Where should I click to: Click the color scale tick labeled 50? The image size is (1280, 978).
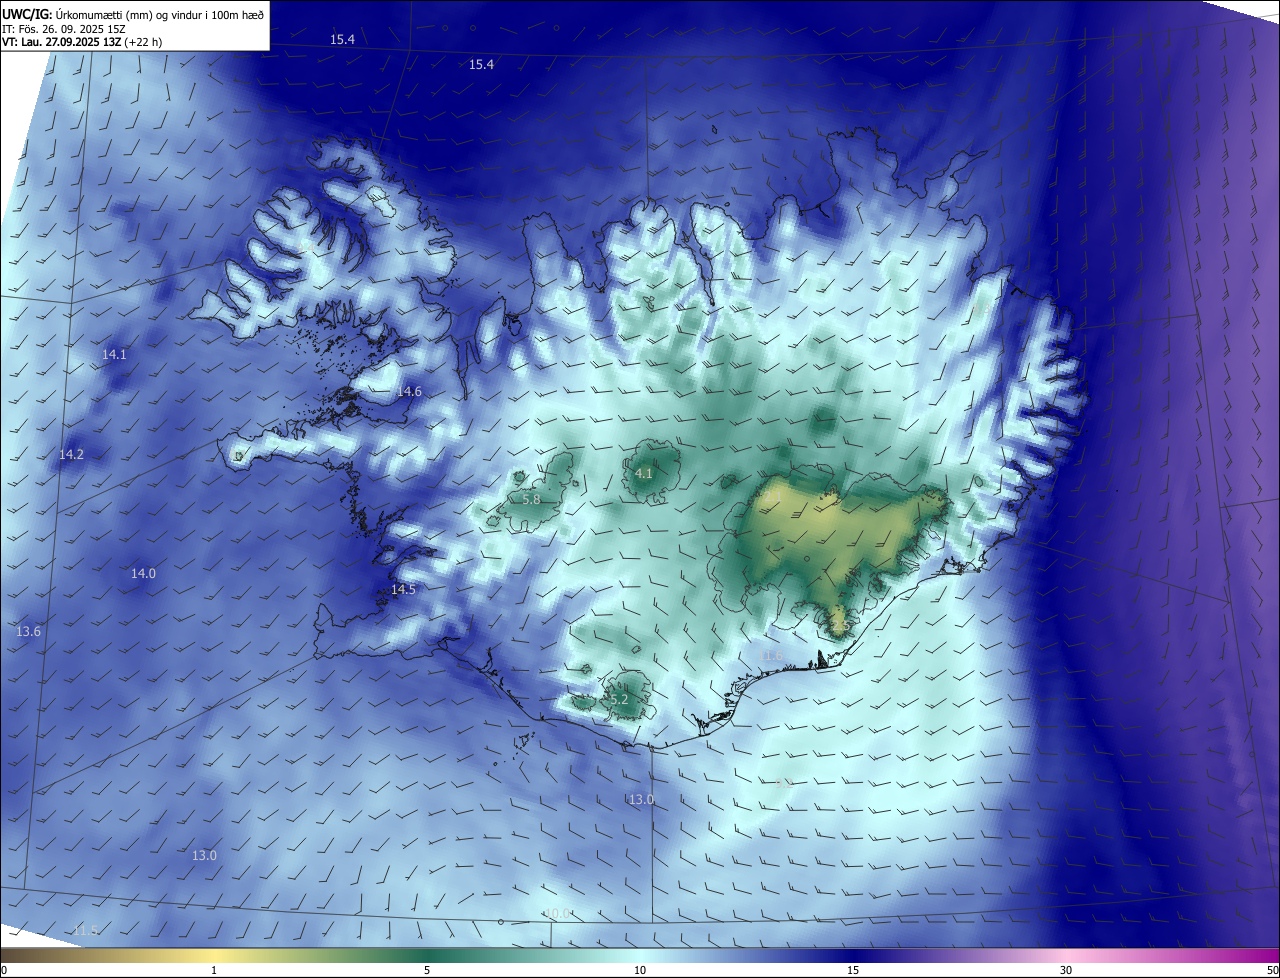pyautogui.click(x=1272, y=970)
